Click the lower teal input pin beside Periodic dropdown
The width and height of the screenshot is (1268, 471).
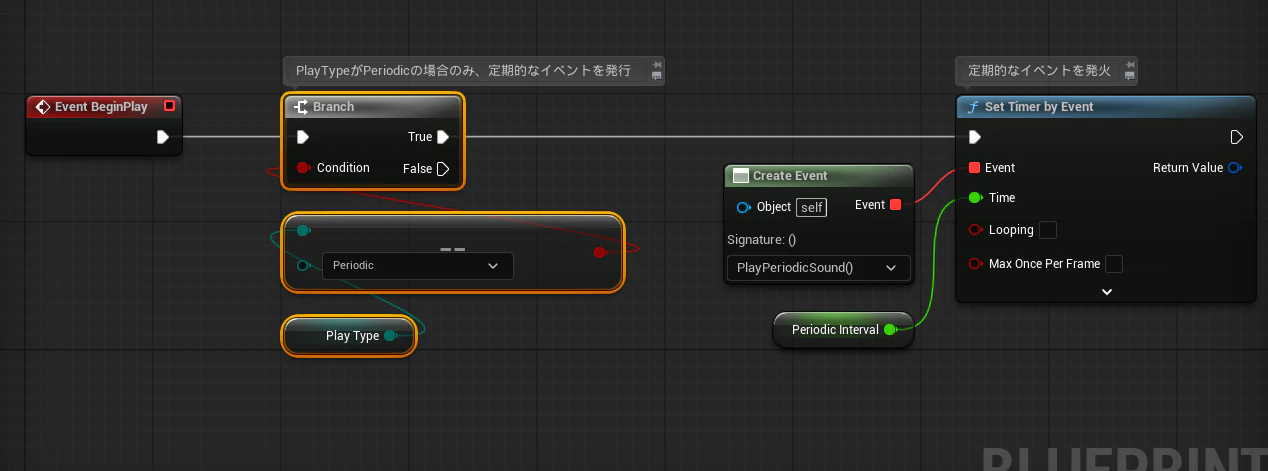point(303,265)
